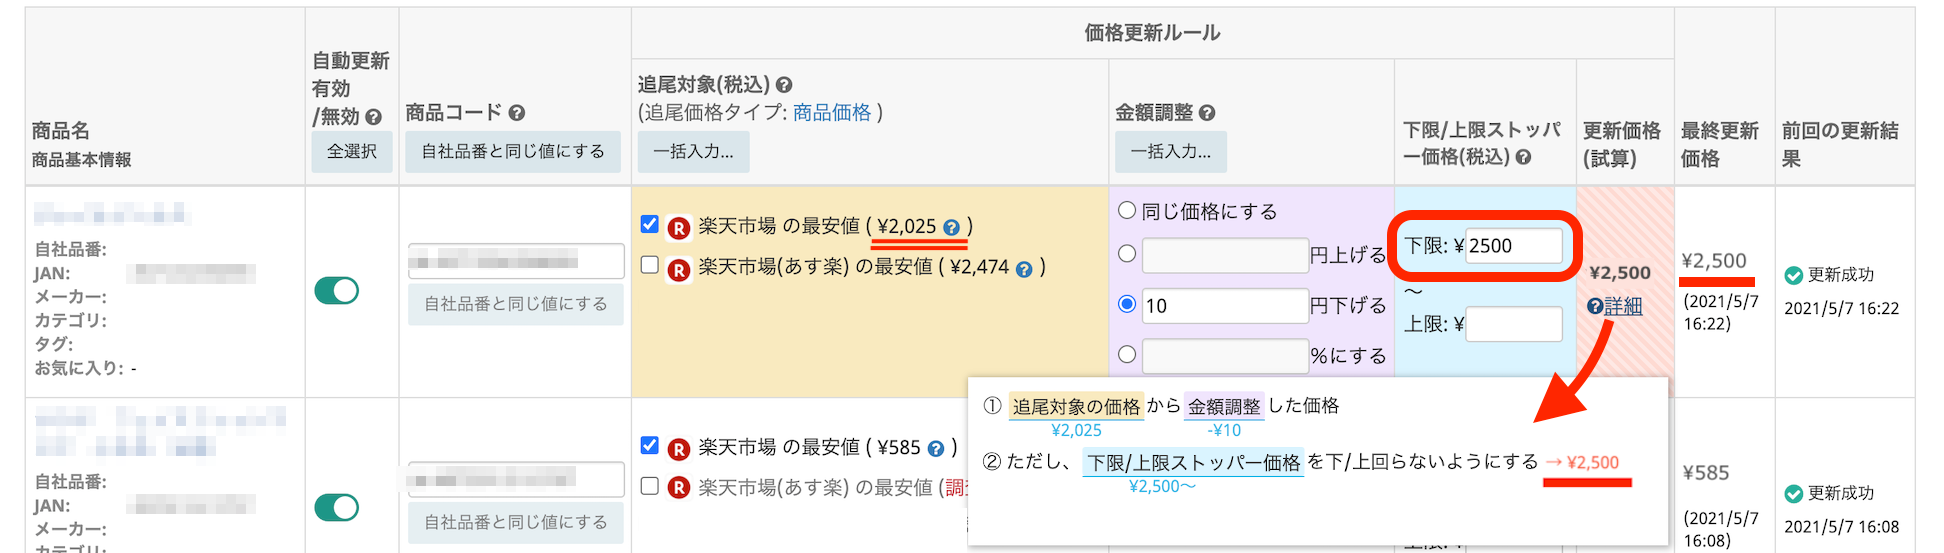
Task: Click help icon beside 金額調整 header
Action: pos(1207,113)
